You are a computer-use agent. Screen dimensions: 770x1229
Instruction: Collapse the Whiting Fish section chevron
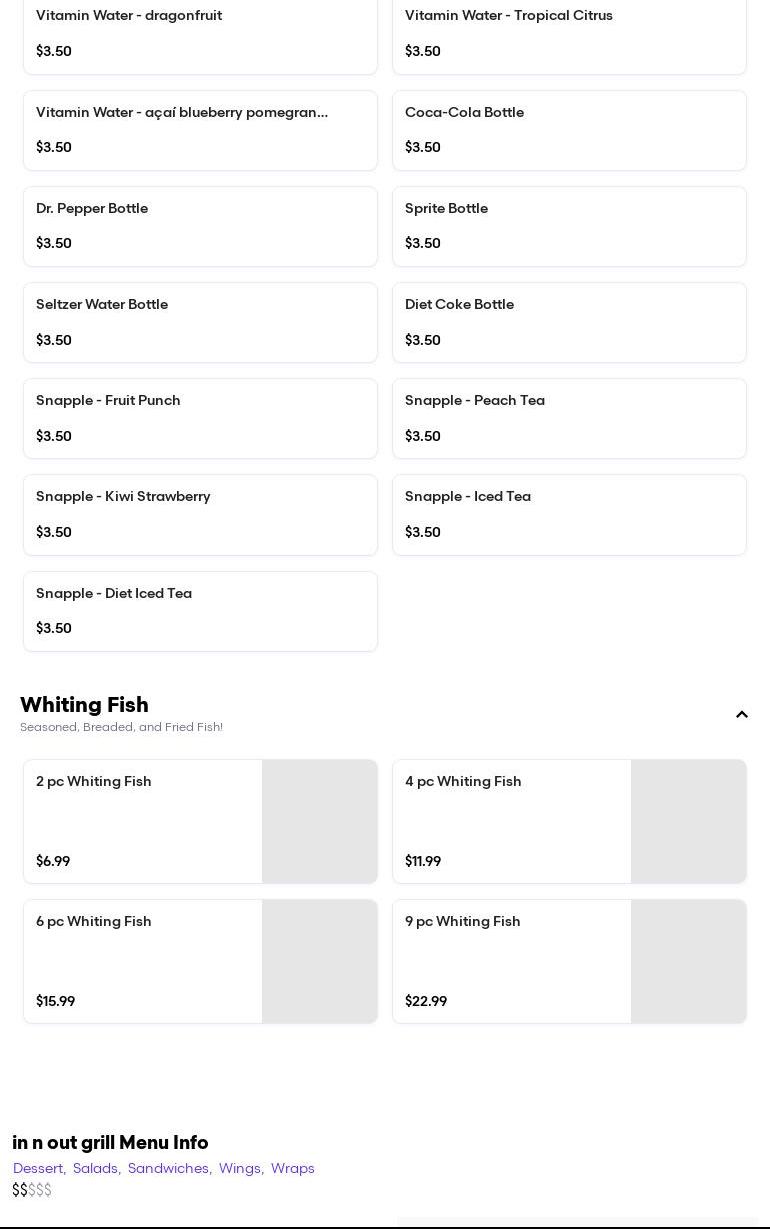pos(741,714)
